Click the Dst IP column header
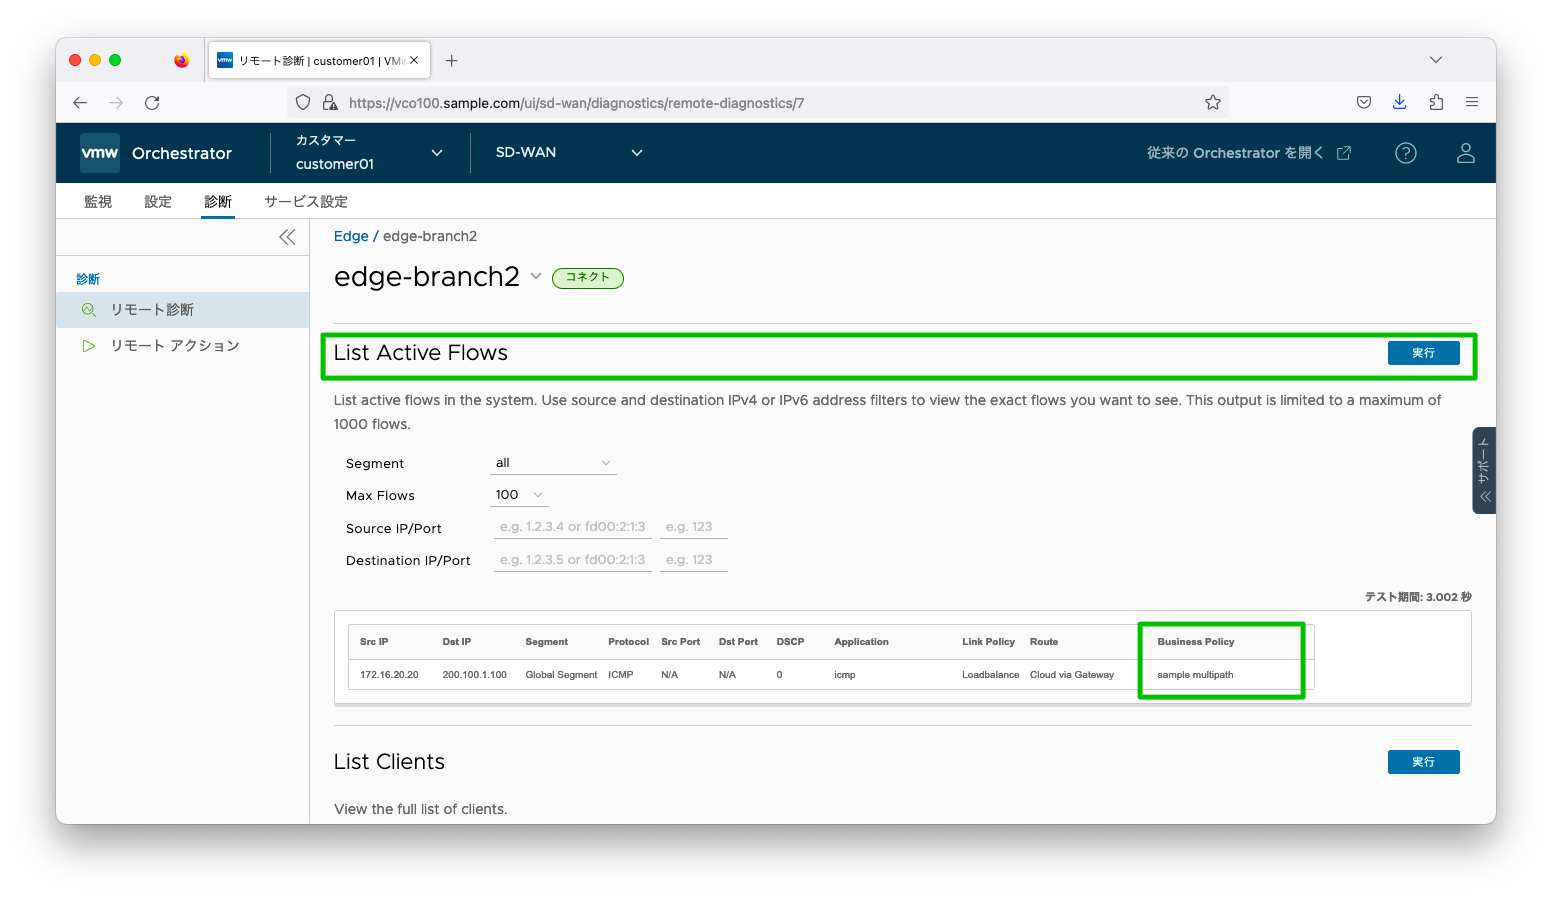This screenshot has height=898, width=1552. (x=457, y=642)
